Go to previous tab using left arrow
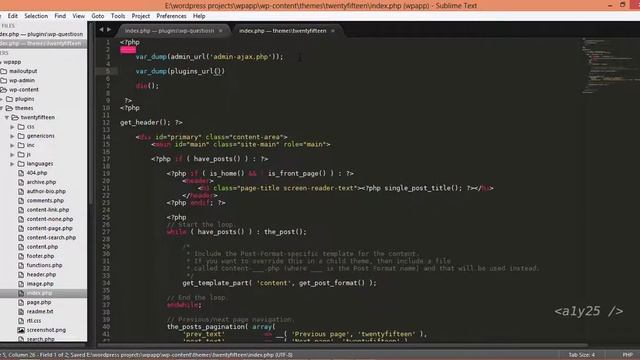This screenshot has height=360, width=640. (x=101, y=29)
